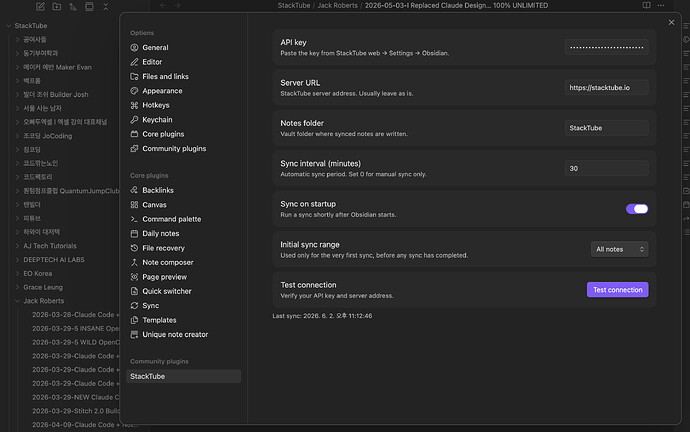Collapse the StackTube root folder
The image size is (690, 432).
9,26
